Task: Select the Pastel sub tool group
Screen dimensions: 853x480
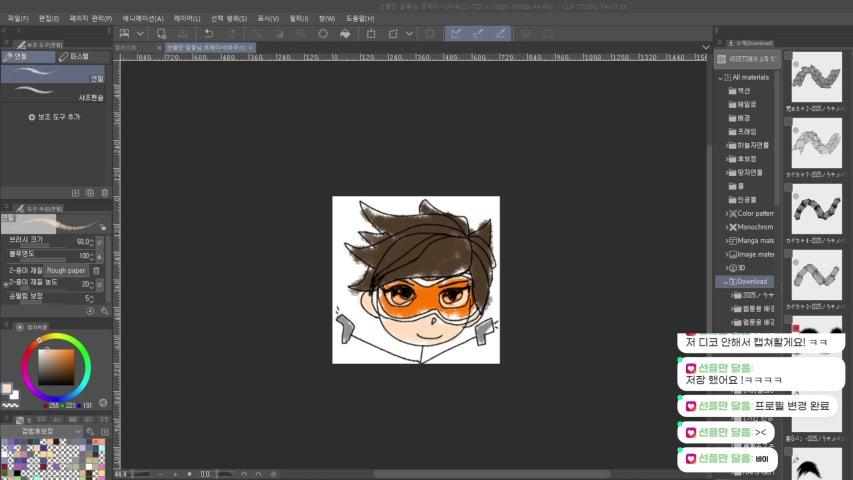Action: point(79,56)
